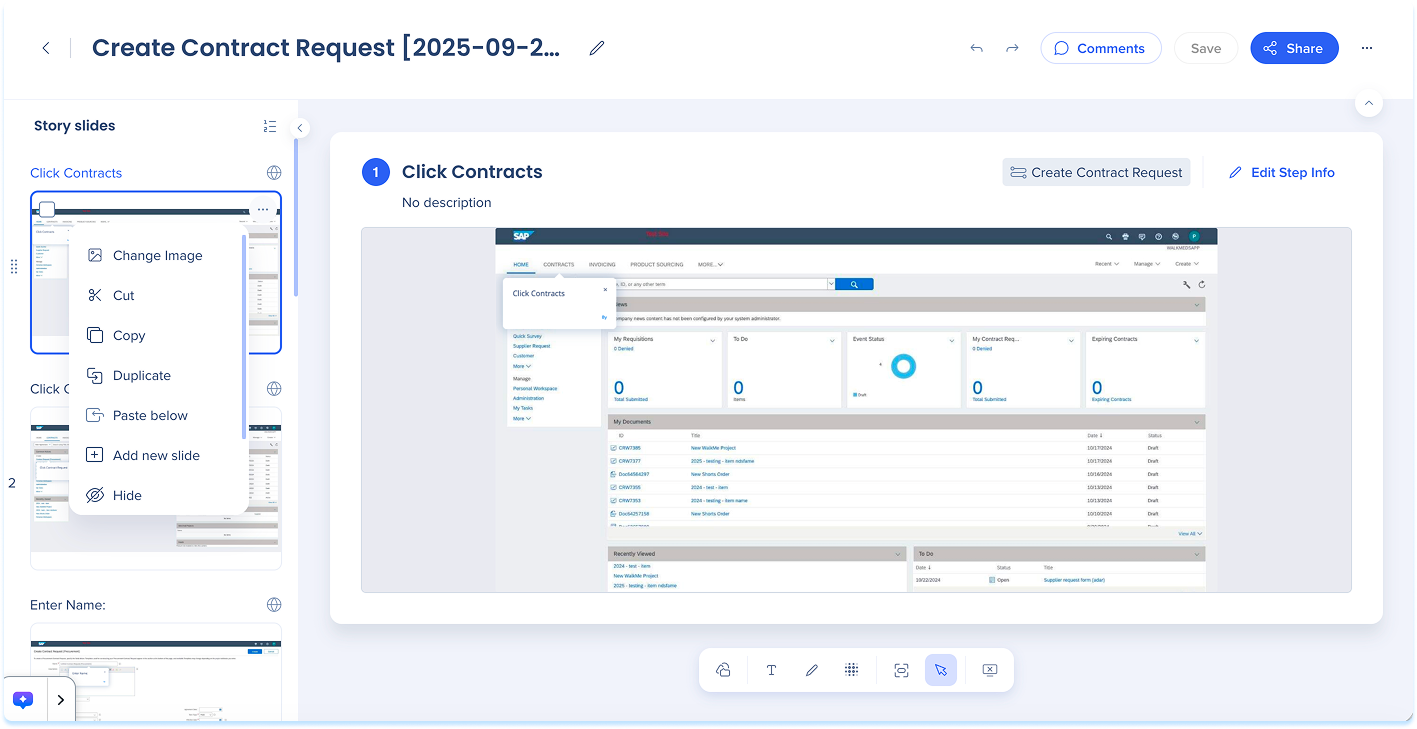Choose the blur dotted-grid tool

point(851,670)
